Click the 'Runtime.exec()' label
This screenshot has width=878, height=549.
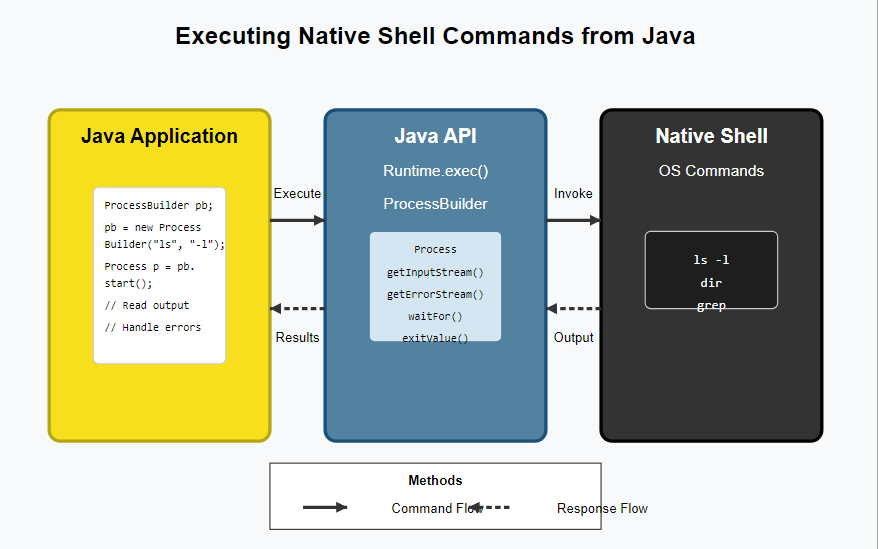[436, 171]
